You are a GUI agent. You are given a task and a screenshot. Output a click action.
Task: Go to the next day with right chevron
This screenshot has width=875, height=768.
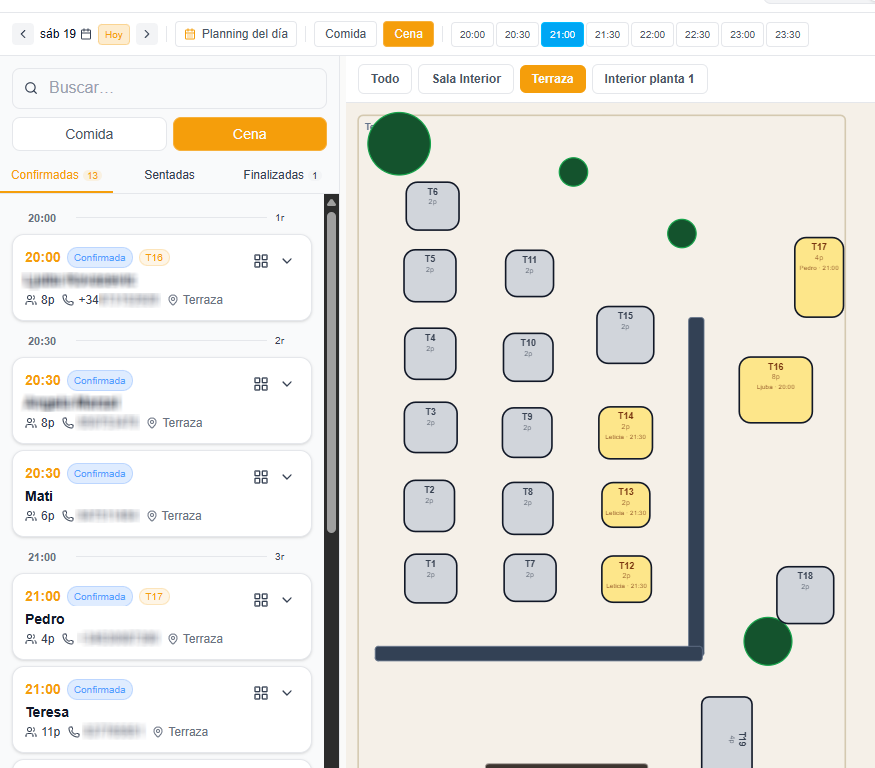tap(147, 34)
